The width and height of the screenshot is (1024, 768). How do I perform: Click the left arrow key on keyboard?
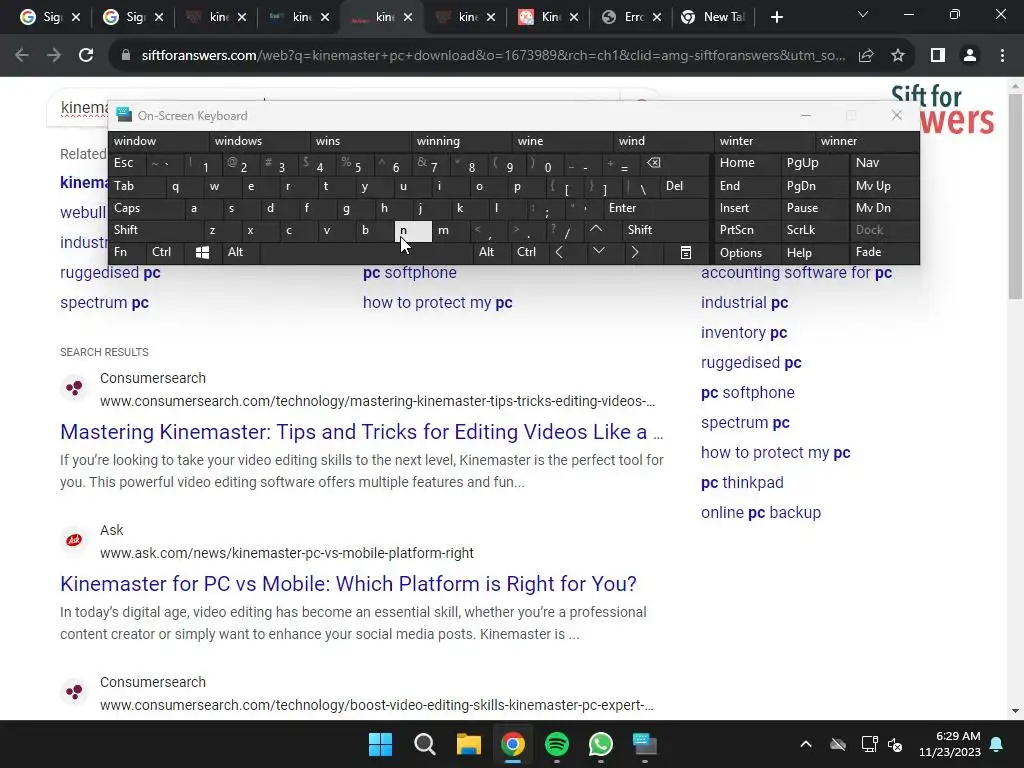(559, 253)
